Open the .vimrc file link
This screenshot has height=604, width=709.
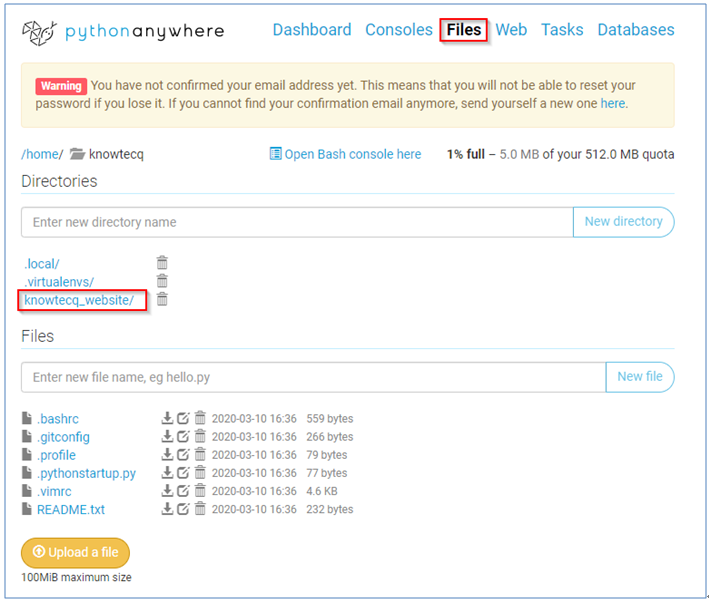coord(54,491)
